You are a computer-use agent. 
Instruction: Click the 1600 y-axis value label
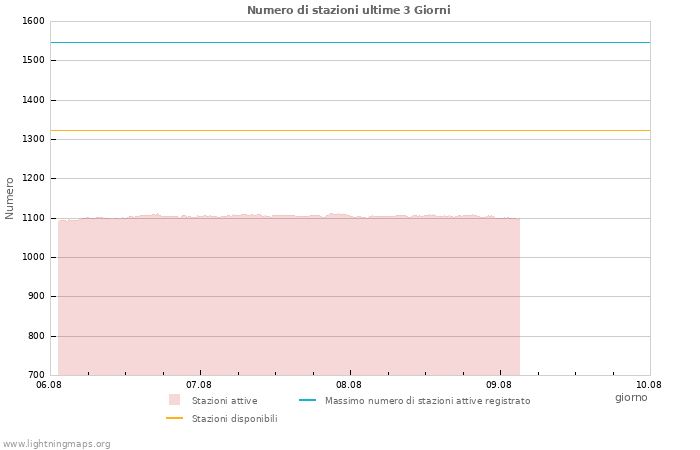coord(33,21)
